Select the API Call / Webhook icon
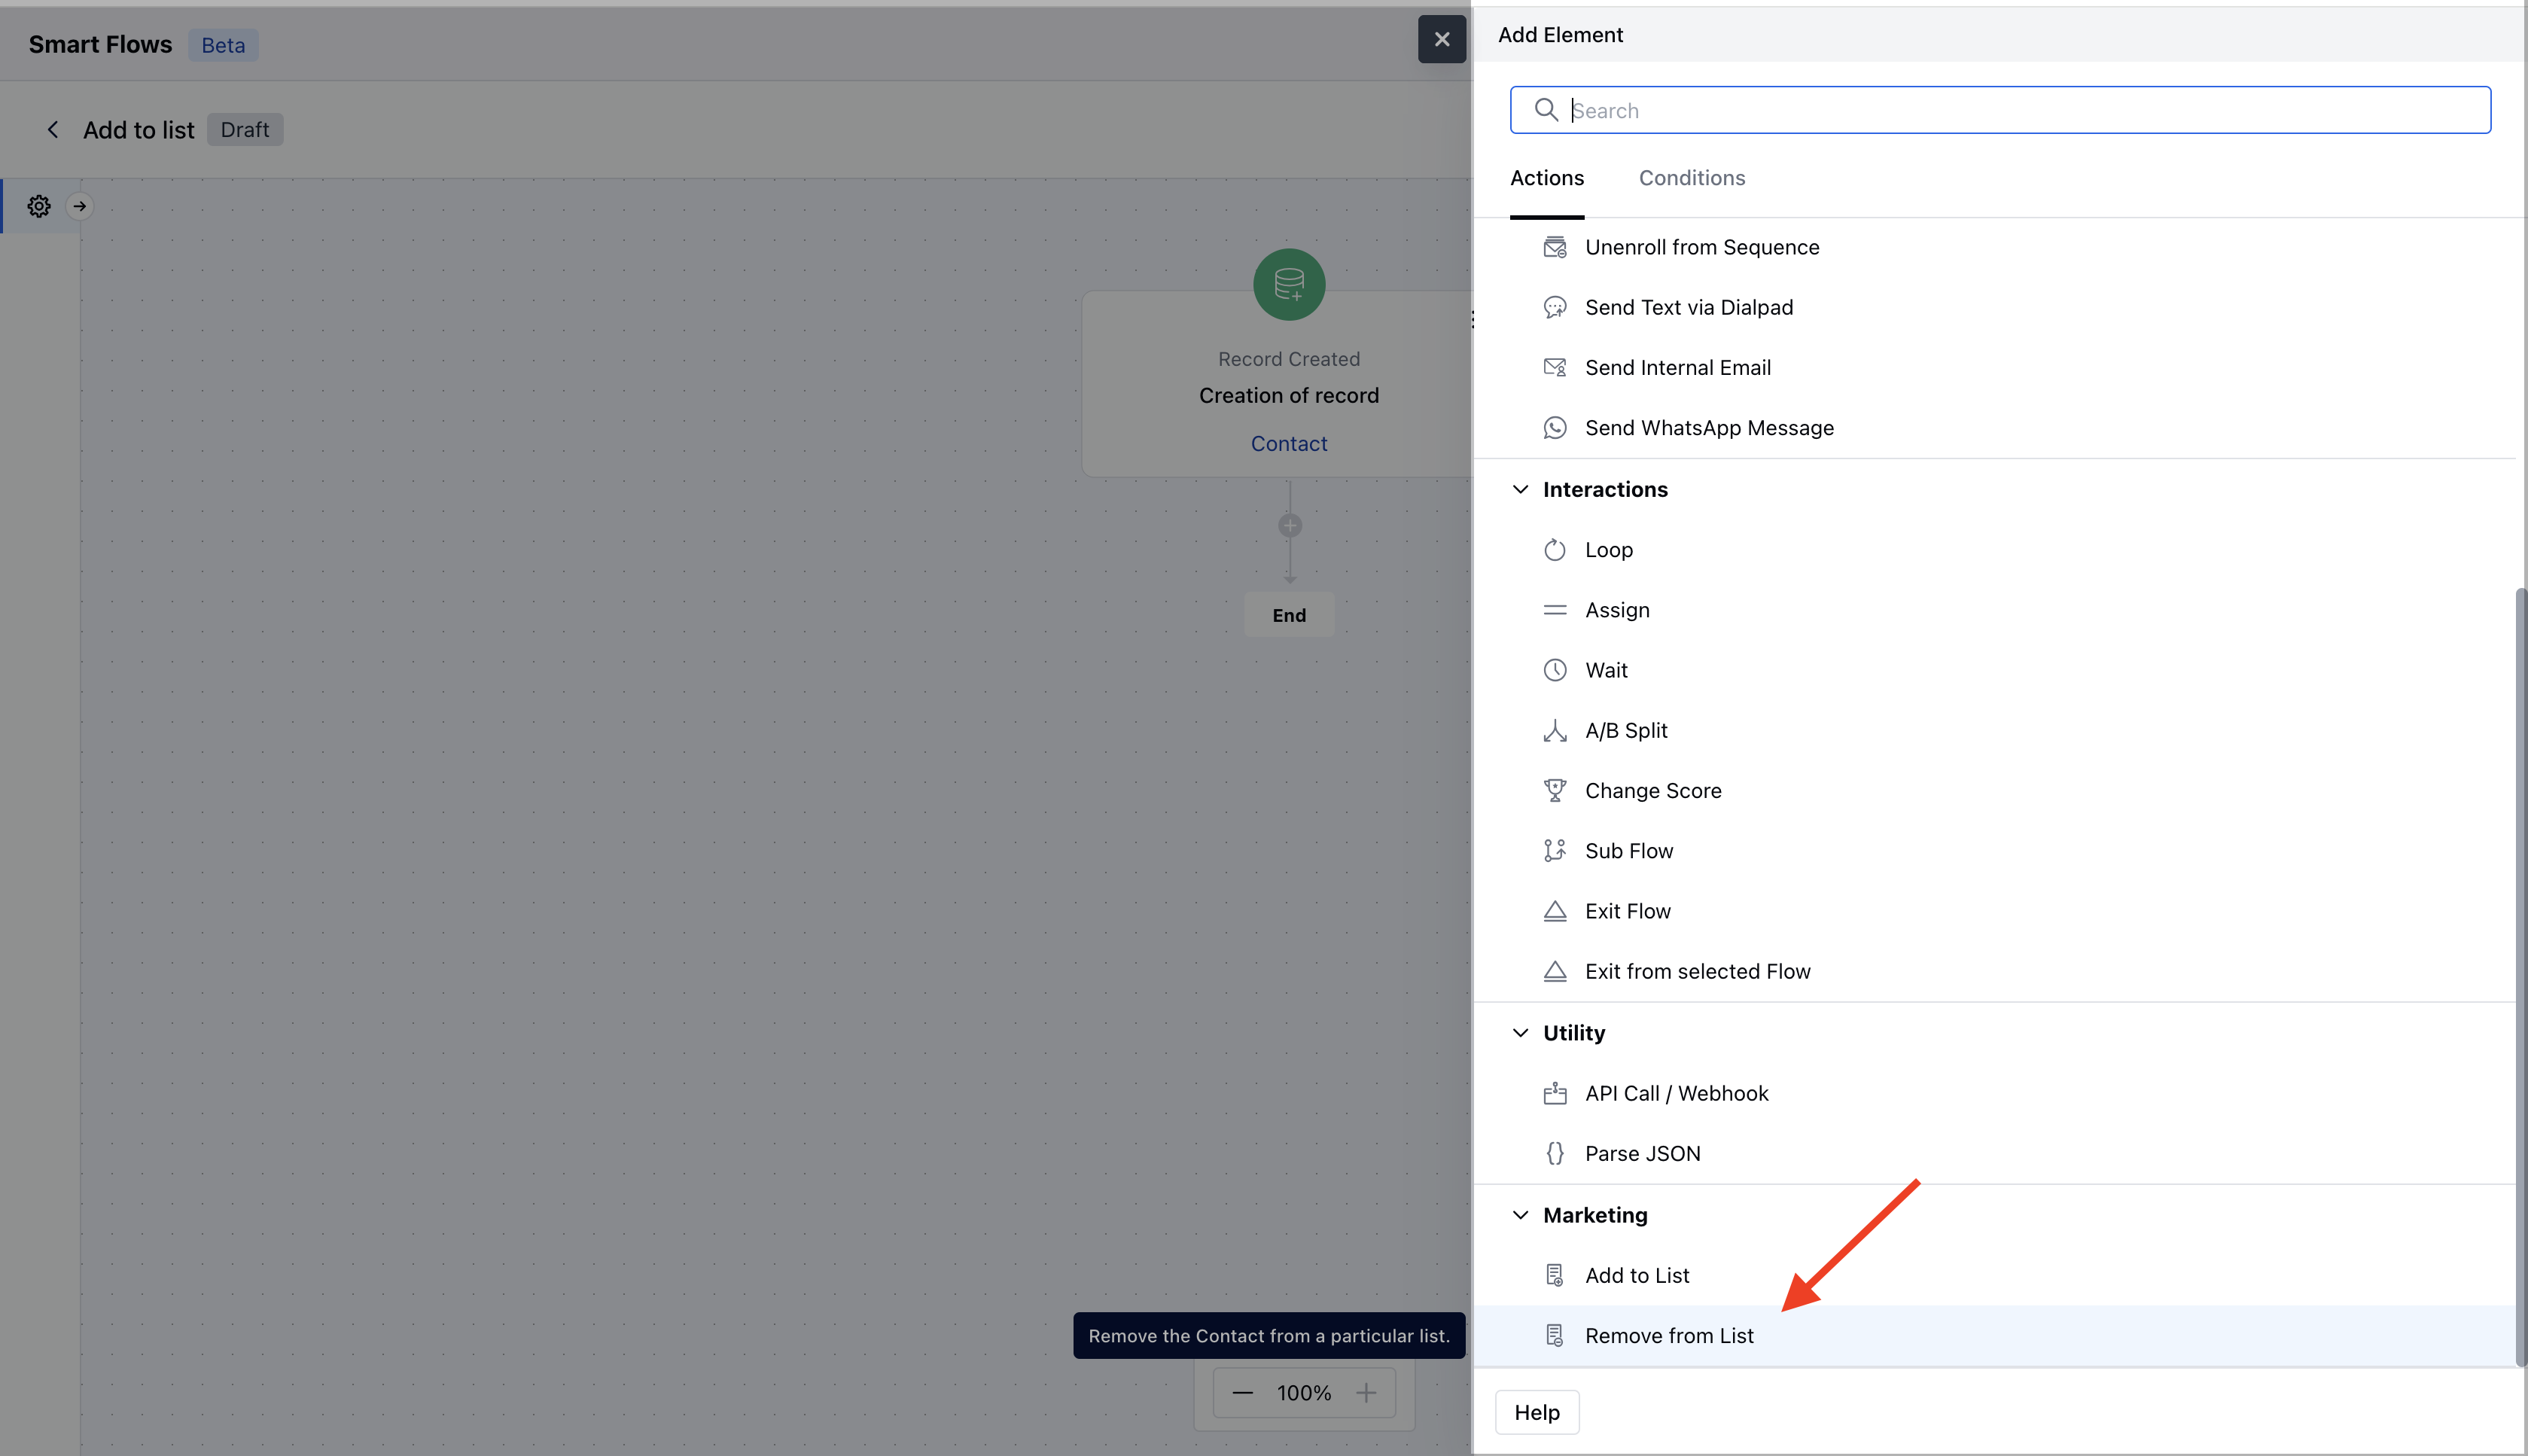The height and width of the screenshot is (1456, 2528). pos(1555,1093)
